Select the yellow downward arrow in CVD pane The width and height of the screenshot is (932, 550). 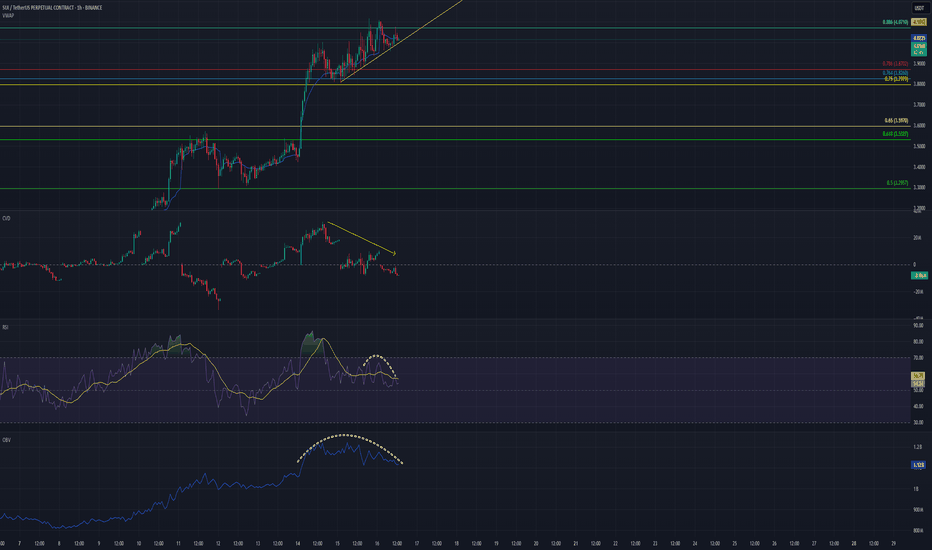361,238
